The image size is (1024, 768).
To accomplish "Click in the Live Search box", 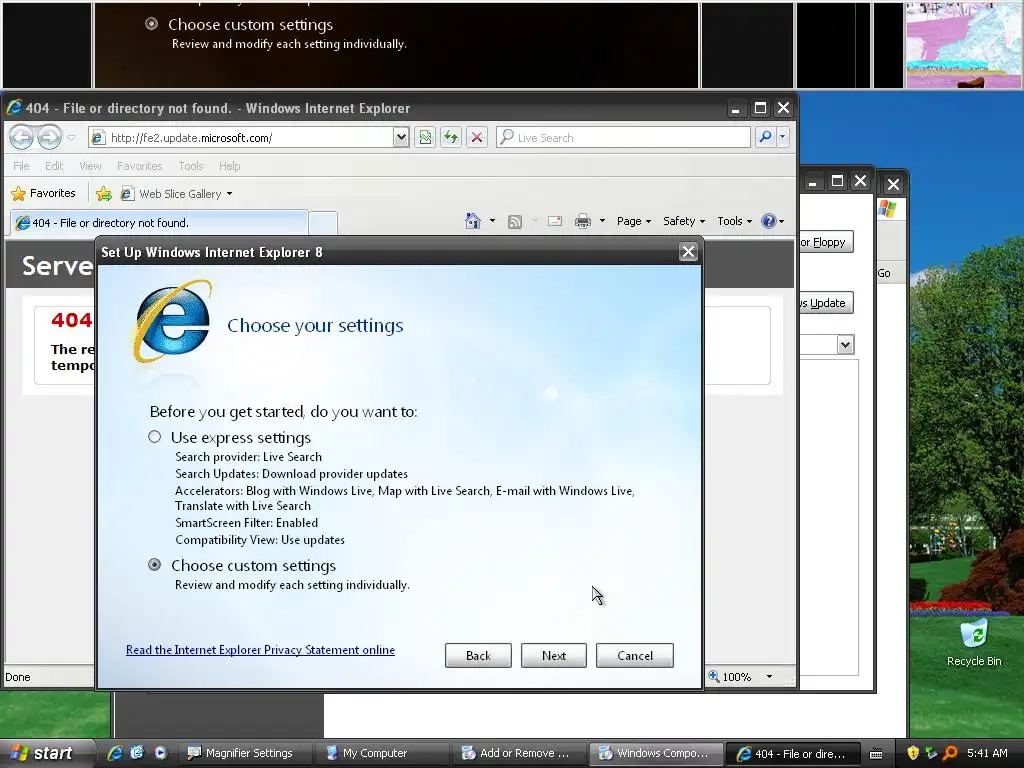I will 624,138.
